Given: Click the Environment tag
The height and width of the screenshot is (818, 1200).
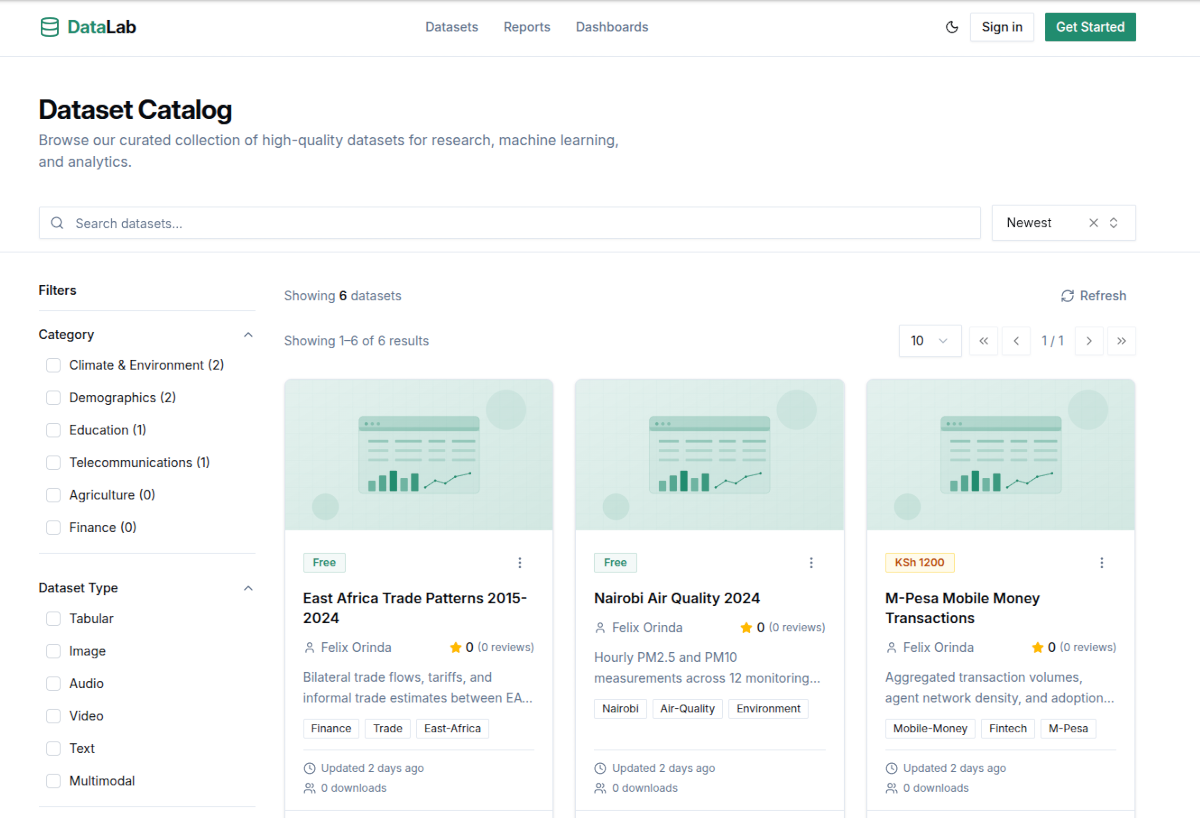Looking at the screenshot, I should (768, 709).
